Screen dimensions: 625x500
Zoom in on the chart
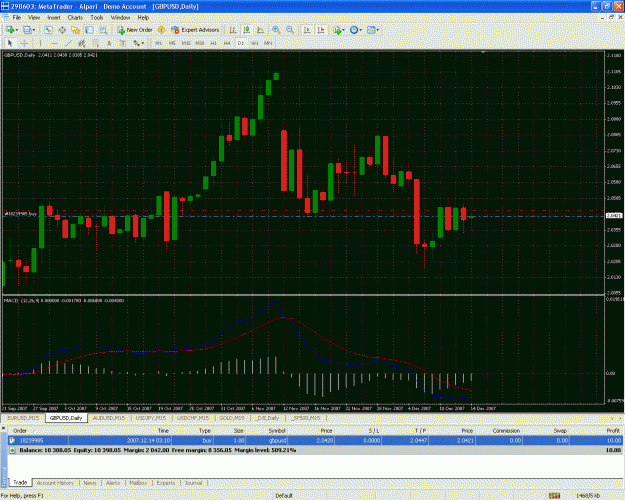pos(276,30)
